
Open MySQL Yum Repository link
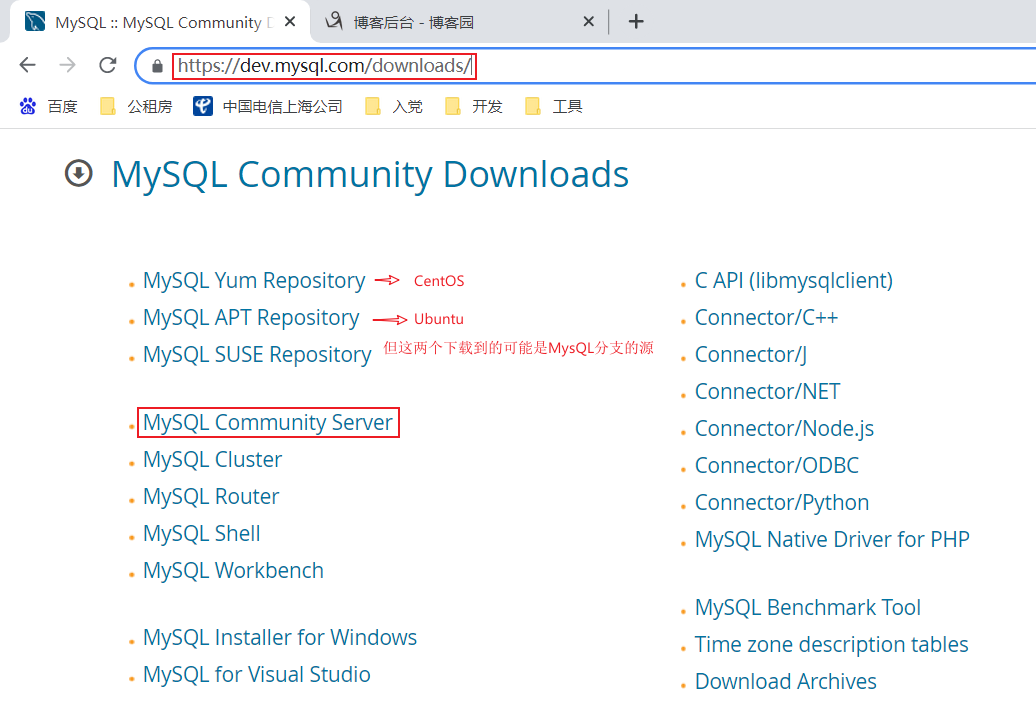pos(254,281)
